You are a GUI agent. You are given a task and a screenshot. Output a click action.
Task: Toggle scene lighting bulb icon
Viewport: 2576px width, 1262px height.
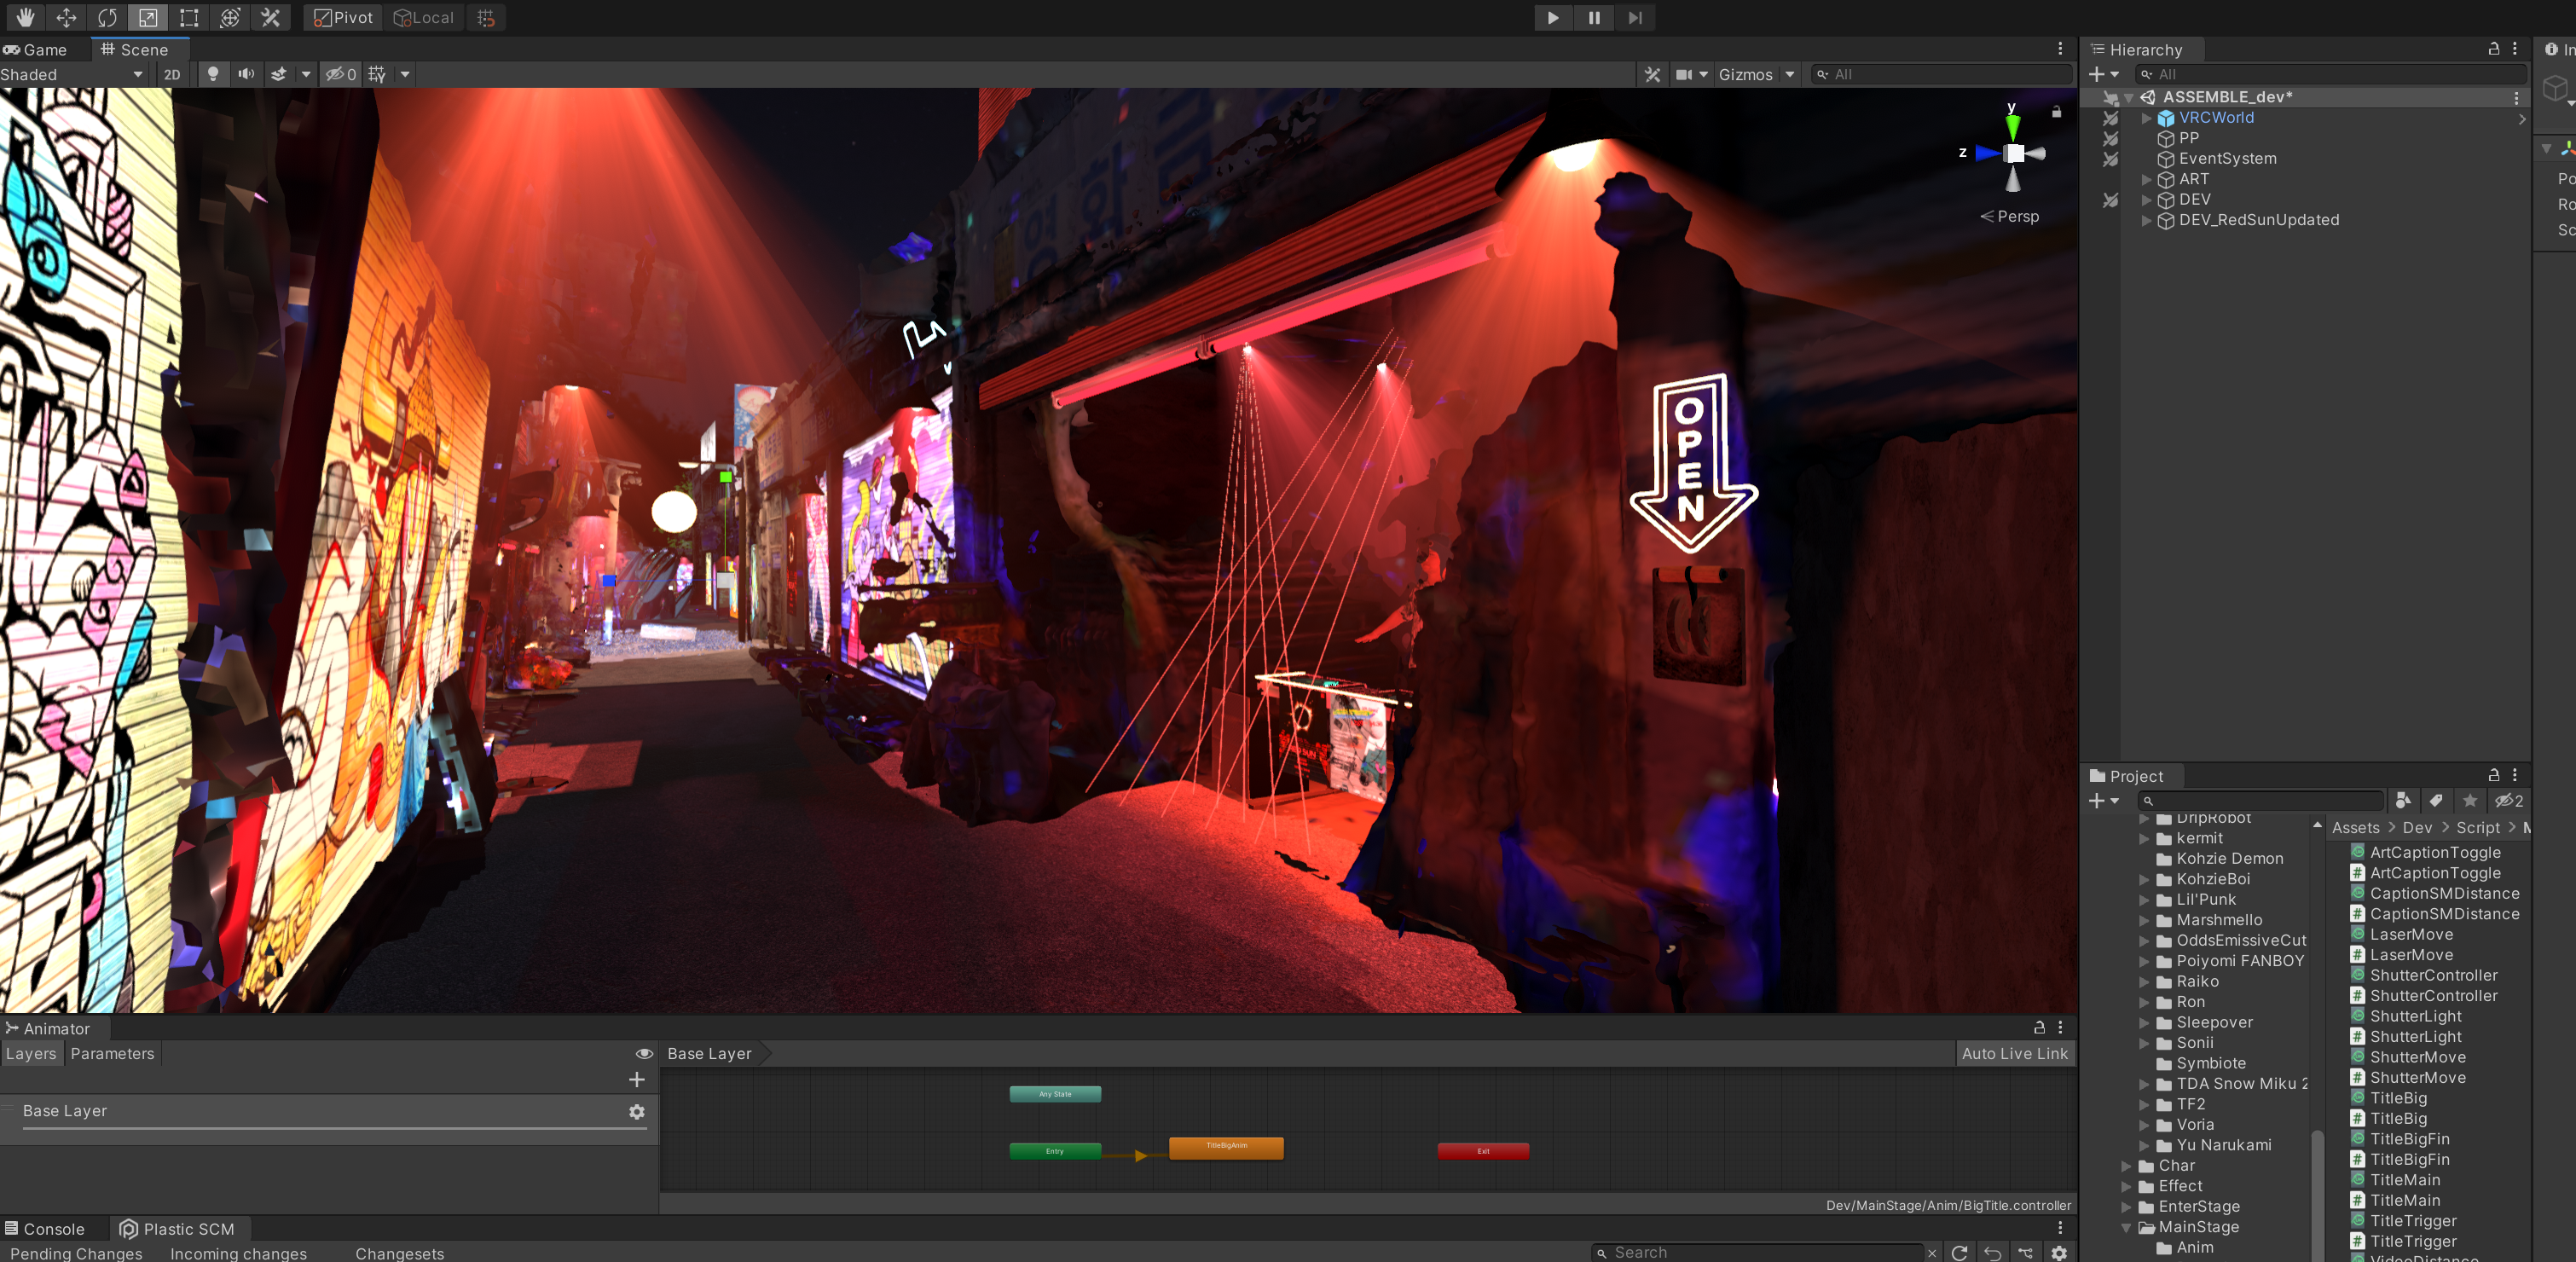(212, 74)
